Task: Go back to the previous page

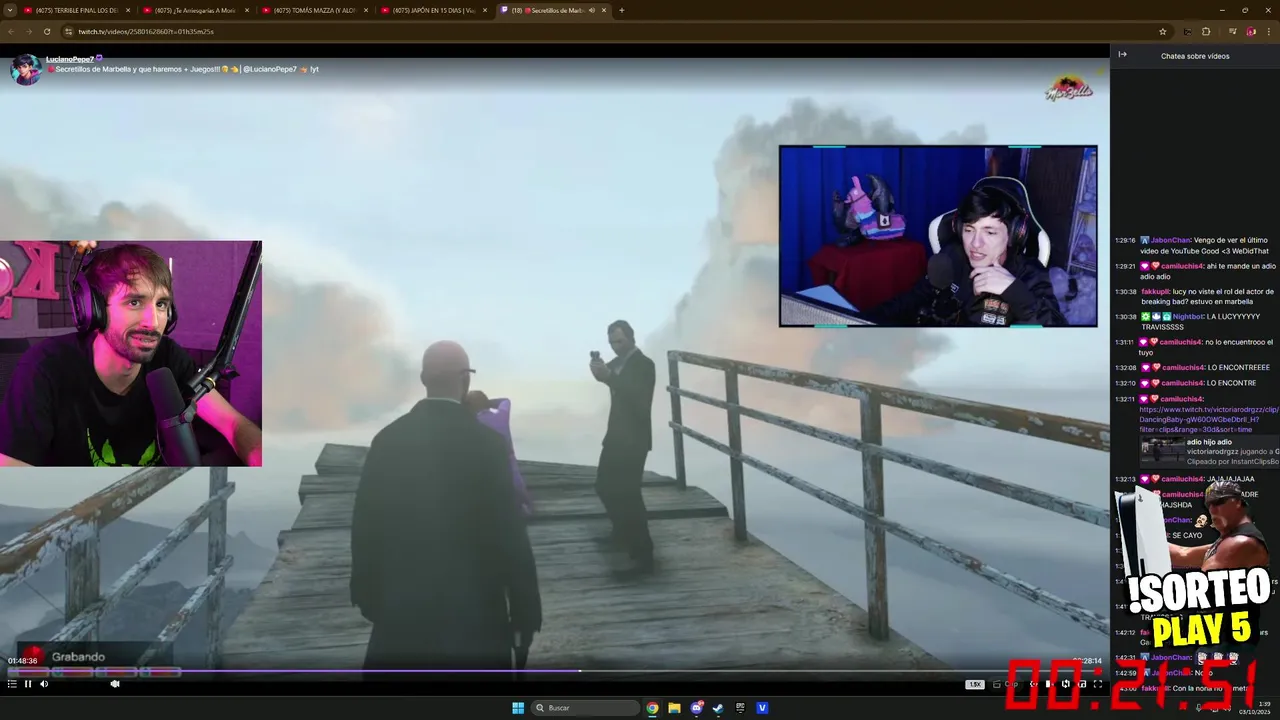Action: (11, 31)
